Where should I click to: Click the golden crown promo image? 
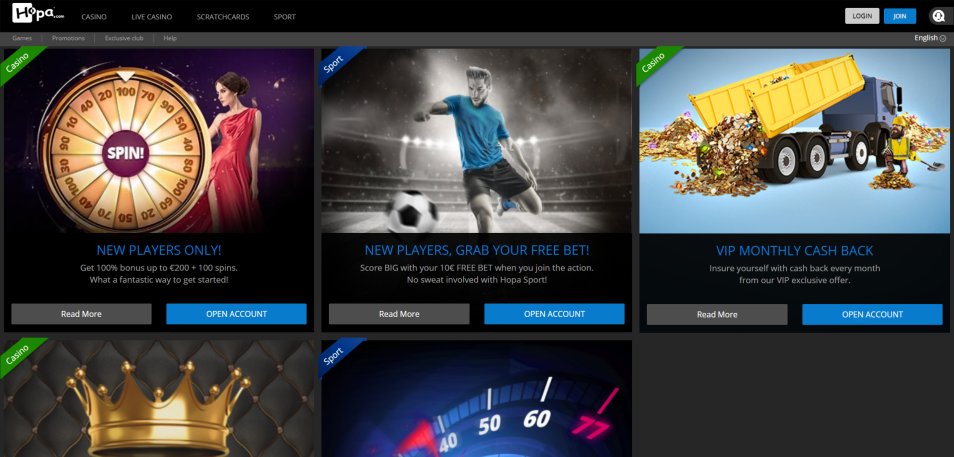159,399
